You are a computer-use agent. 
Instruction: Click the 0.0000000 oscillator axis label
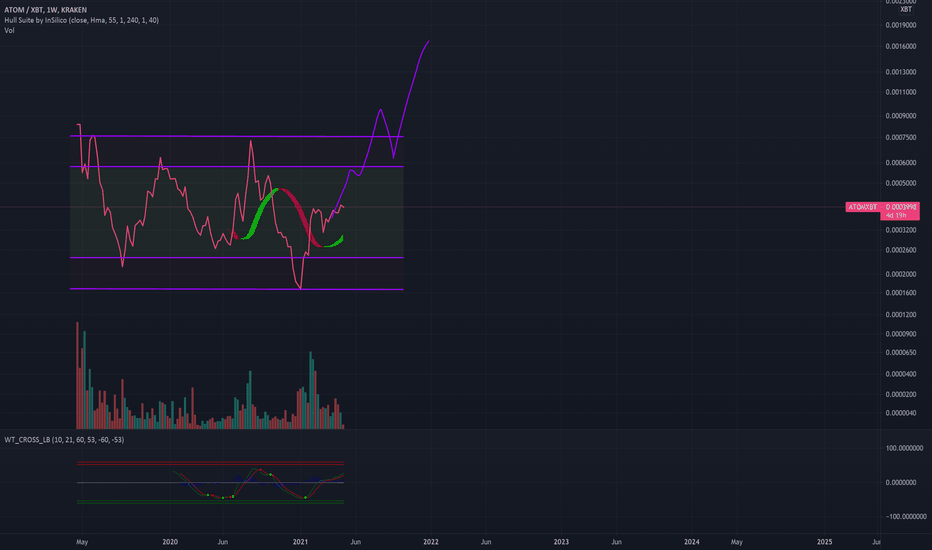pyautogui.click(x=900, y=482)
